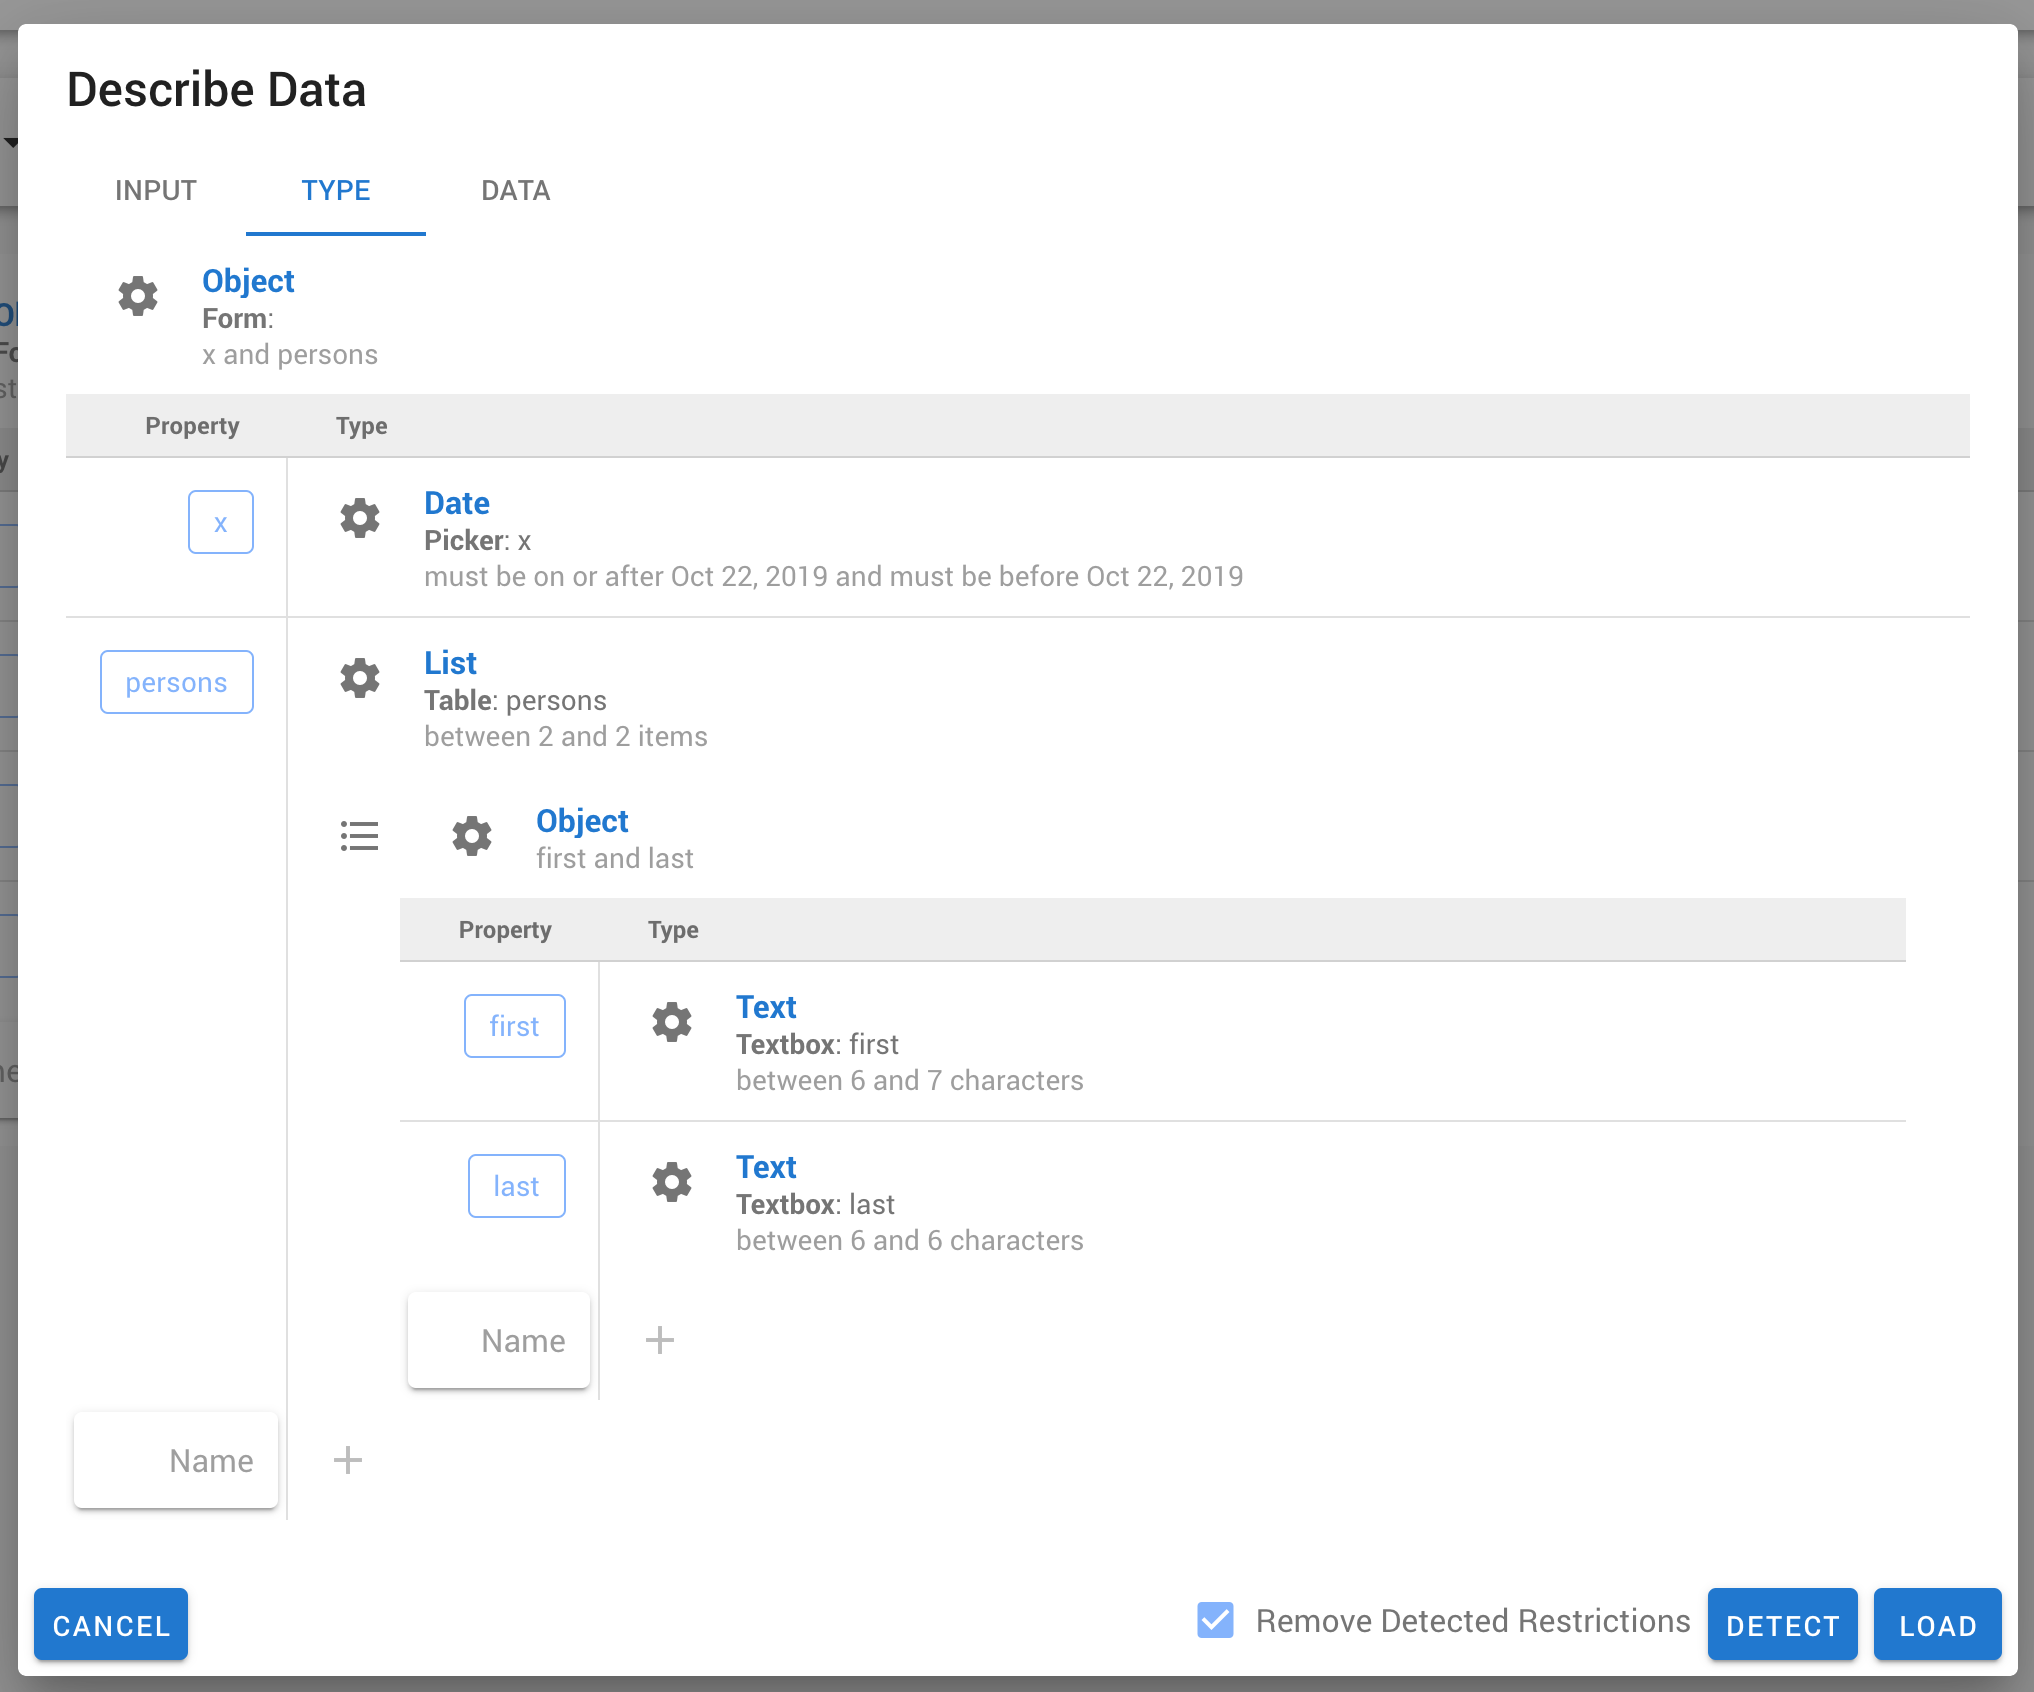Click gear beside last Text type
2034x1692 pixels.
click(672, 1182)
